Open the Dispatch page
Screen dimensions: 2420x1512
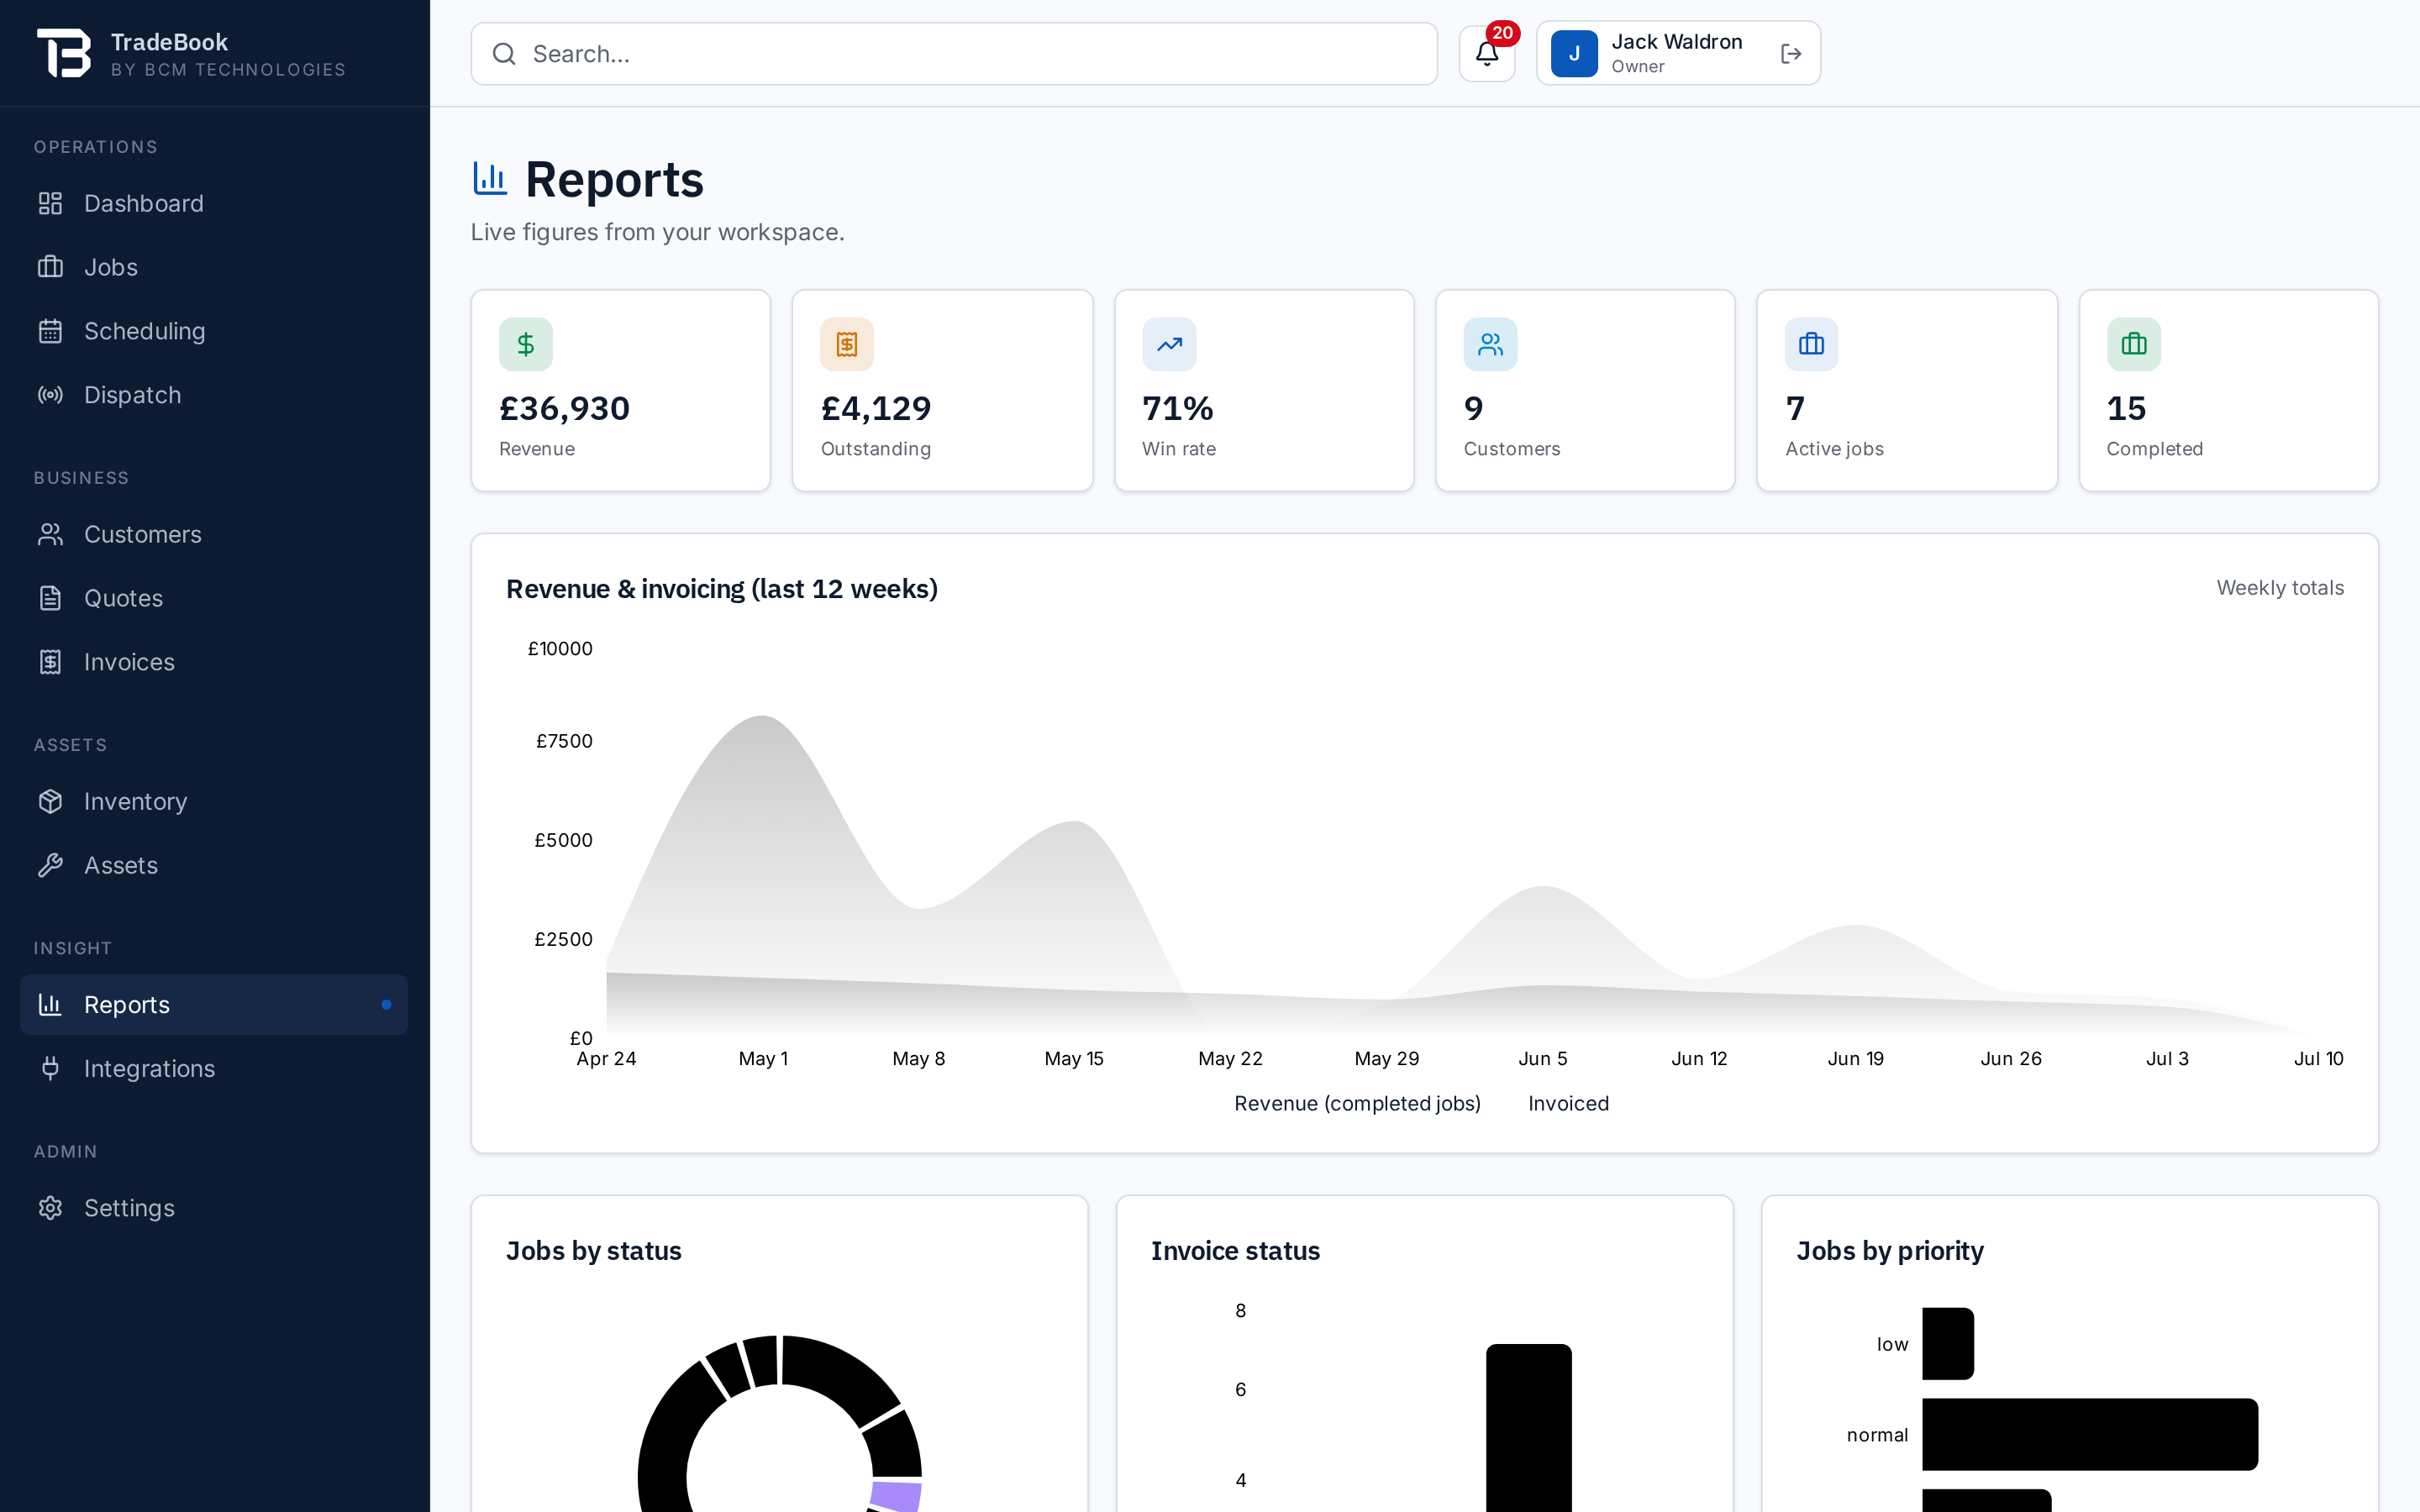pos(214,395)
